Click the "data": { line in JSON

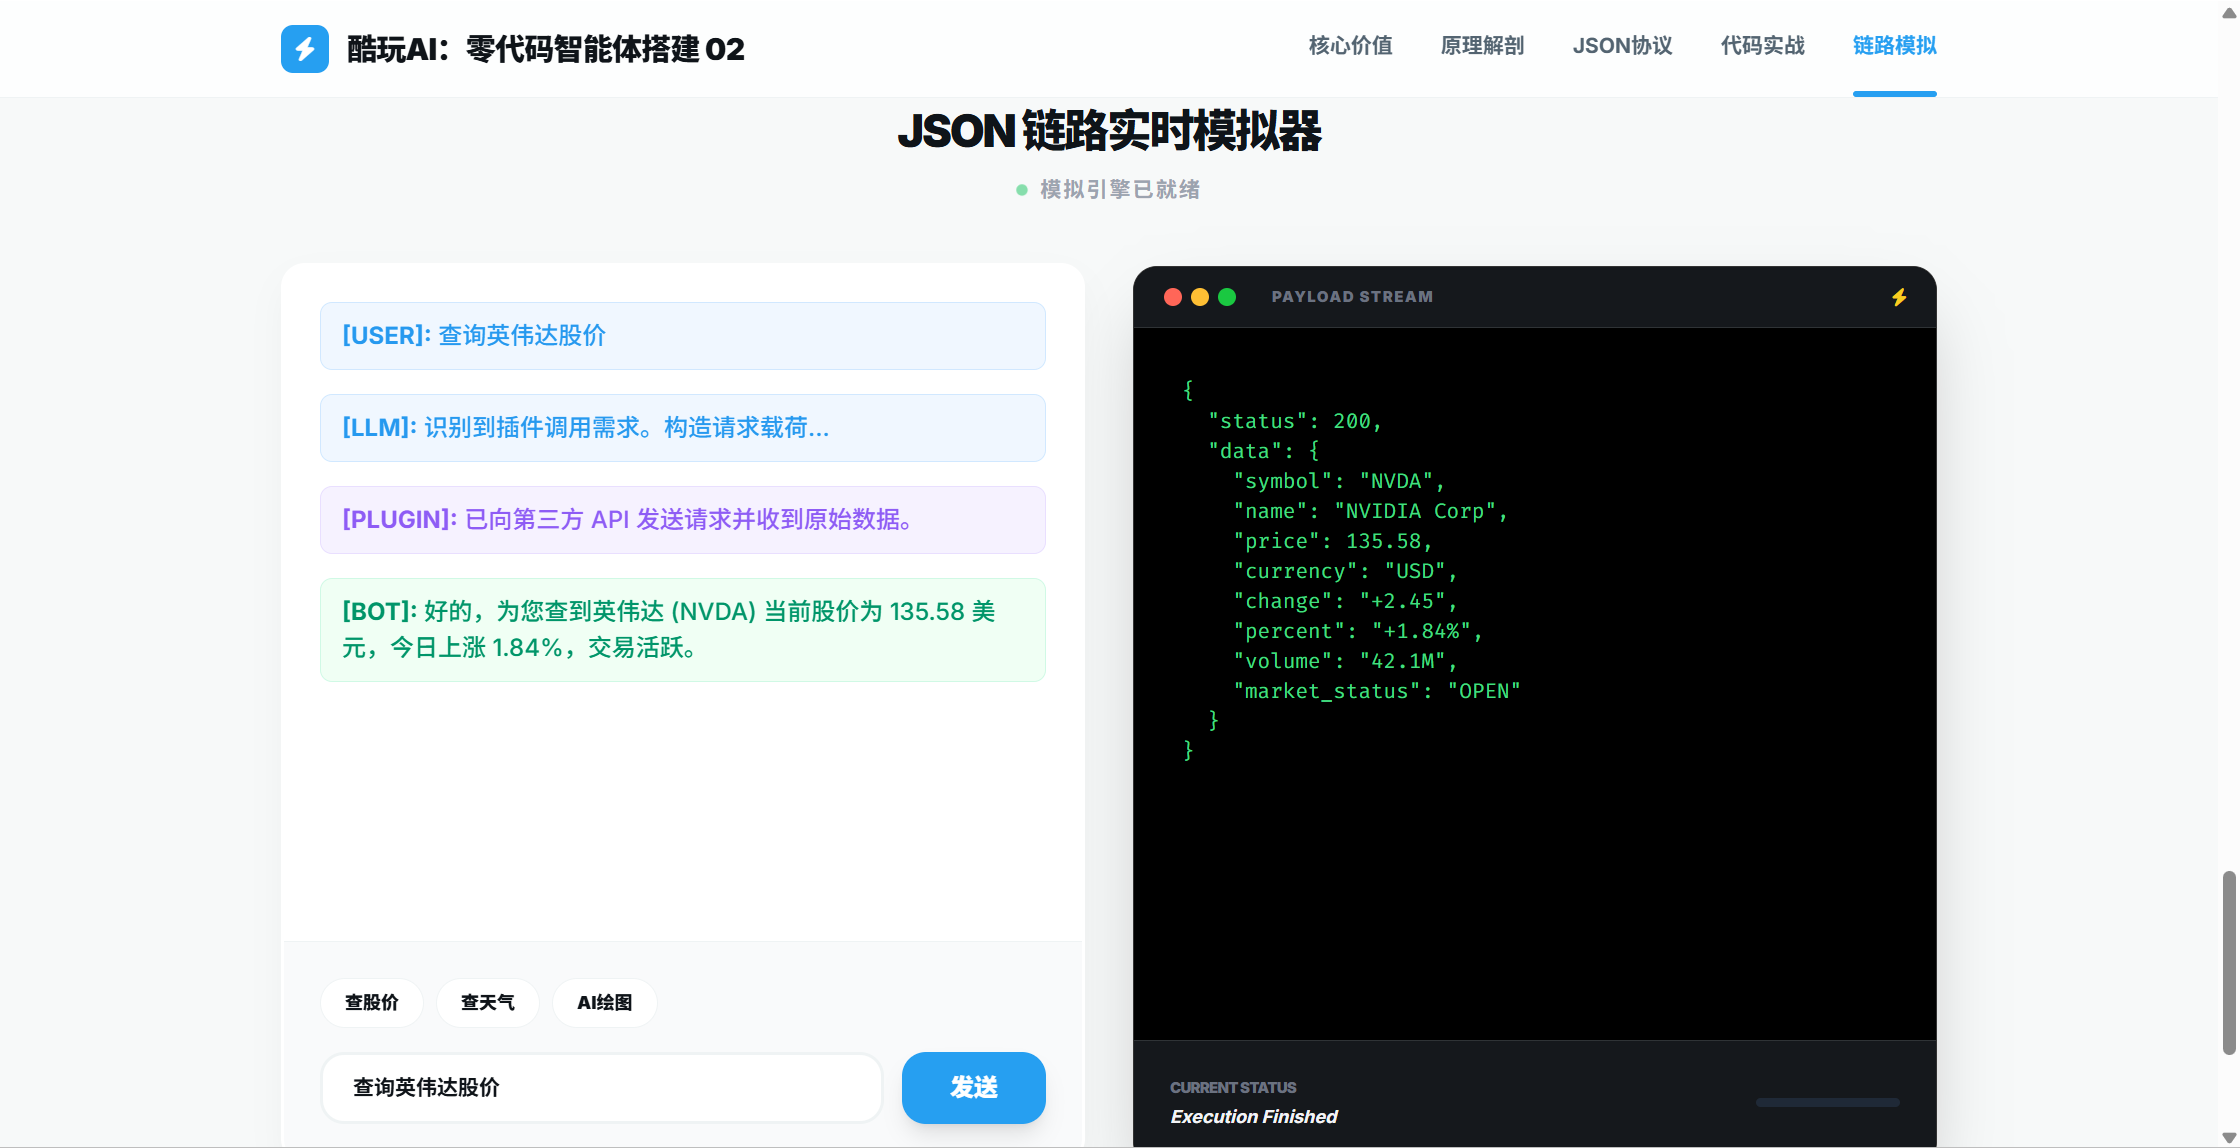(1264, 452)
